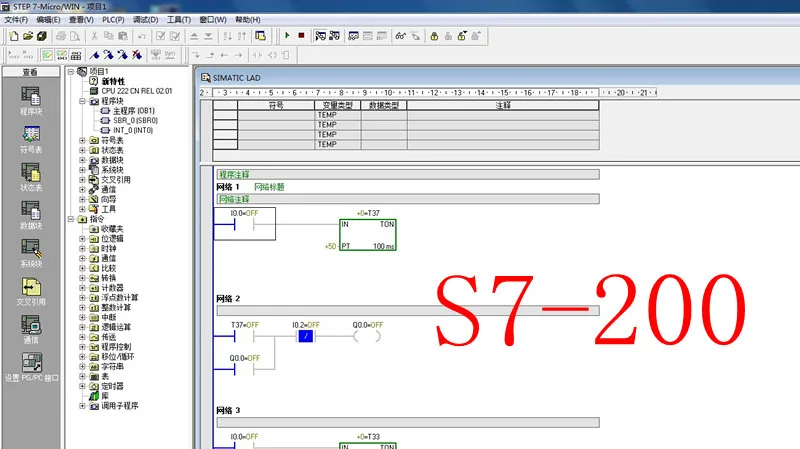Select the highlighted I0.2 normally closed contact
800x449 pixels.
[x=306, y=336]
